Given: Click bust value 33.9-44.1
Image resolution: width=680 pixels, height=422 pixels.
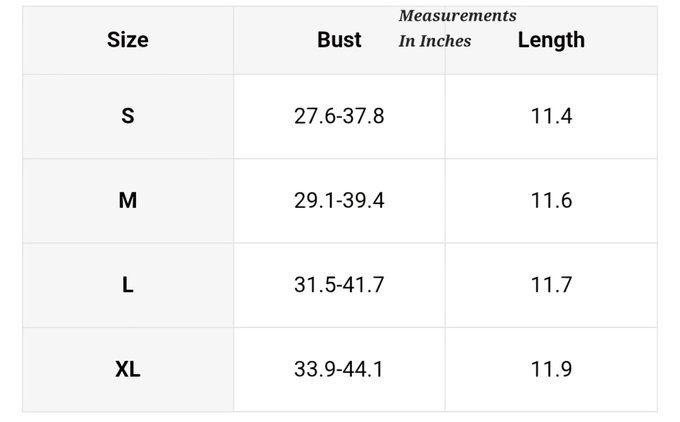Looking at the screenshot, I should tap(339, 370).
